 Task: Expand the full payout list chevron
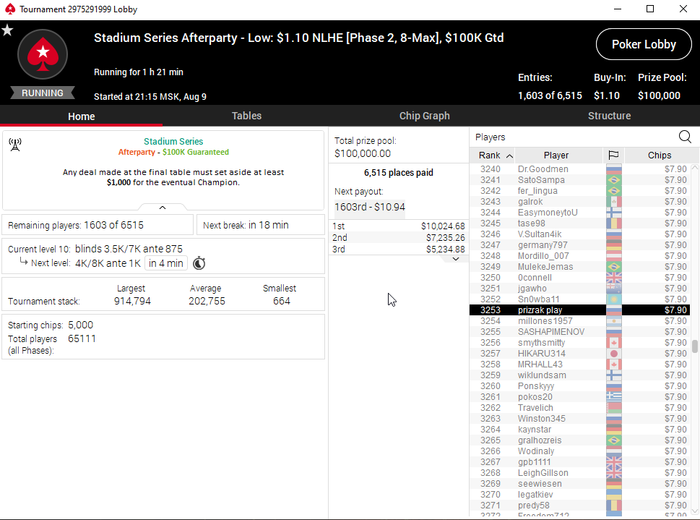[456, 258]
